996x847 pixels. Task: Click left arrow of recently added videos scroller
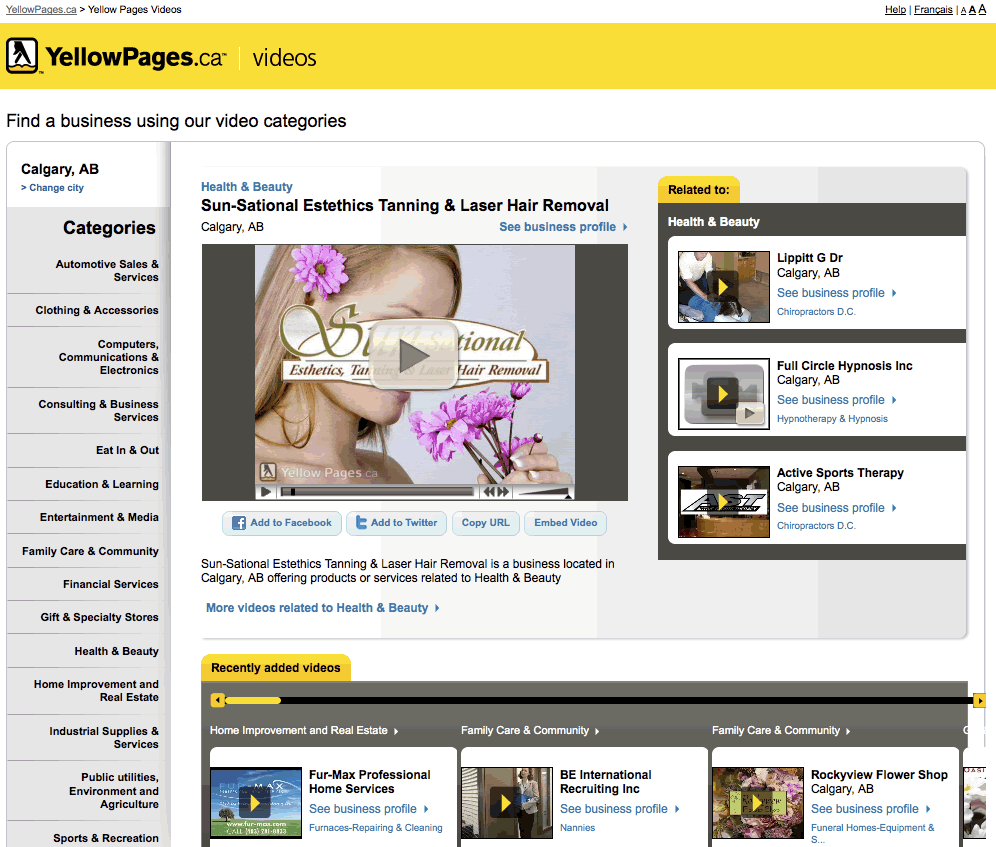(x=218, y=700)
